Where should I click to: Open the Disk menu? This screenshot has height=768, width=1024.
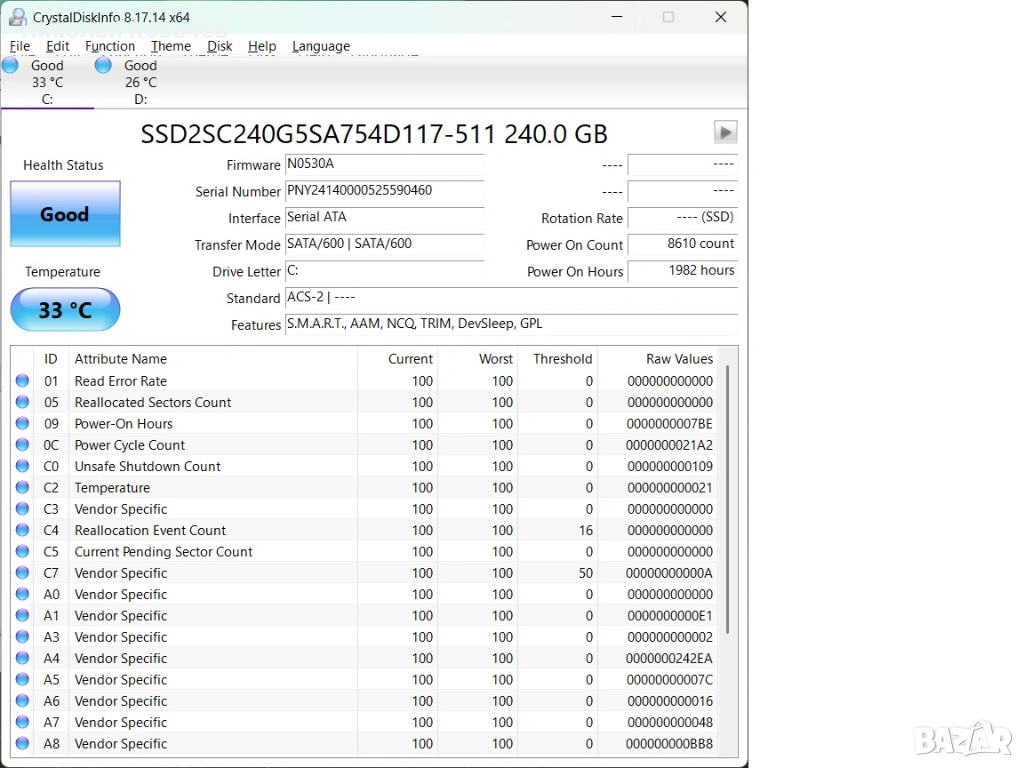coord(220,46)
